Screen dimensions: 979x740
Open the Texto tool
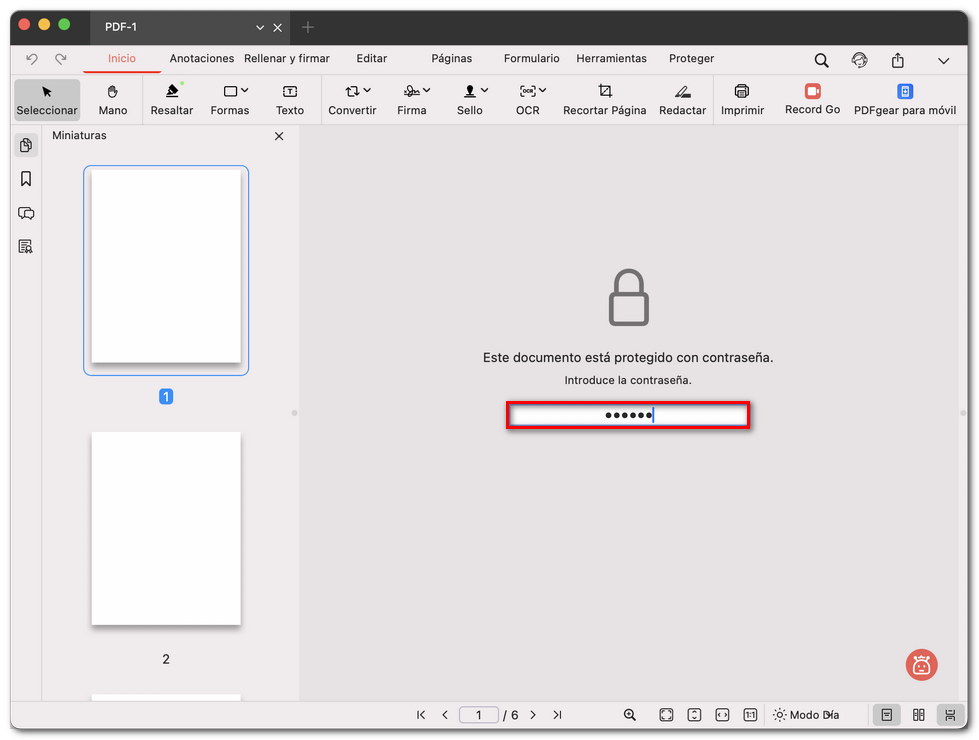pos(289,99)
